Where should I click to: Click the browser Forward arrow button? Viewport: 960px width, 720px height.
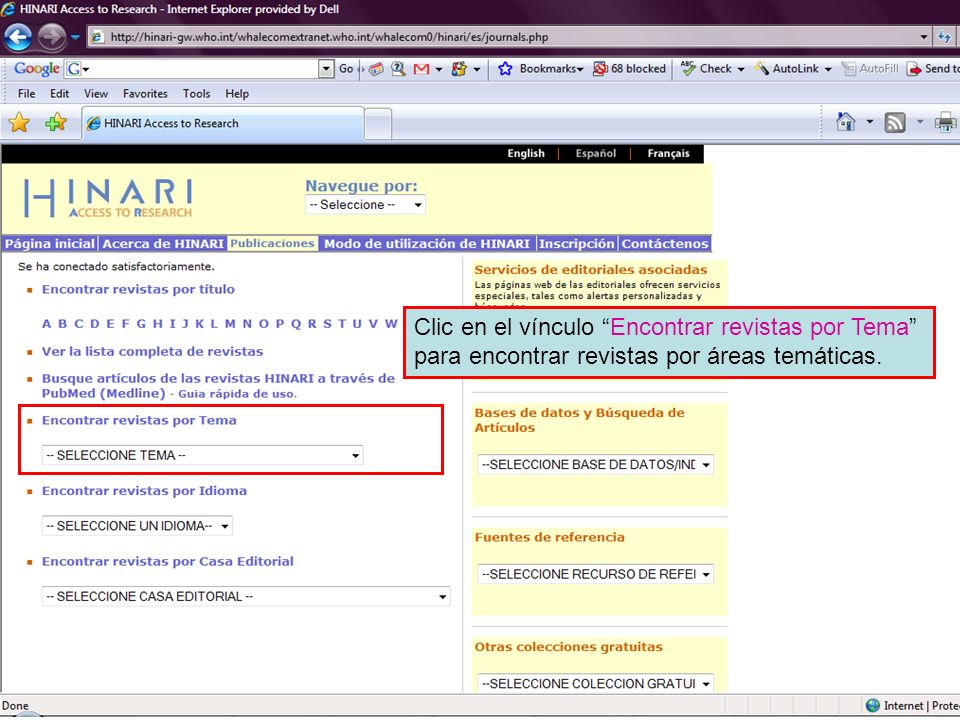tap(51, 37)
